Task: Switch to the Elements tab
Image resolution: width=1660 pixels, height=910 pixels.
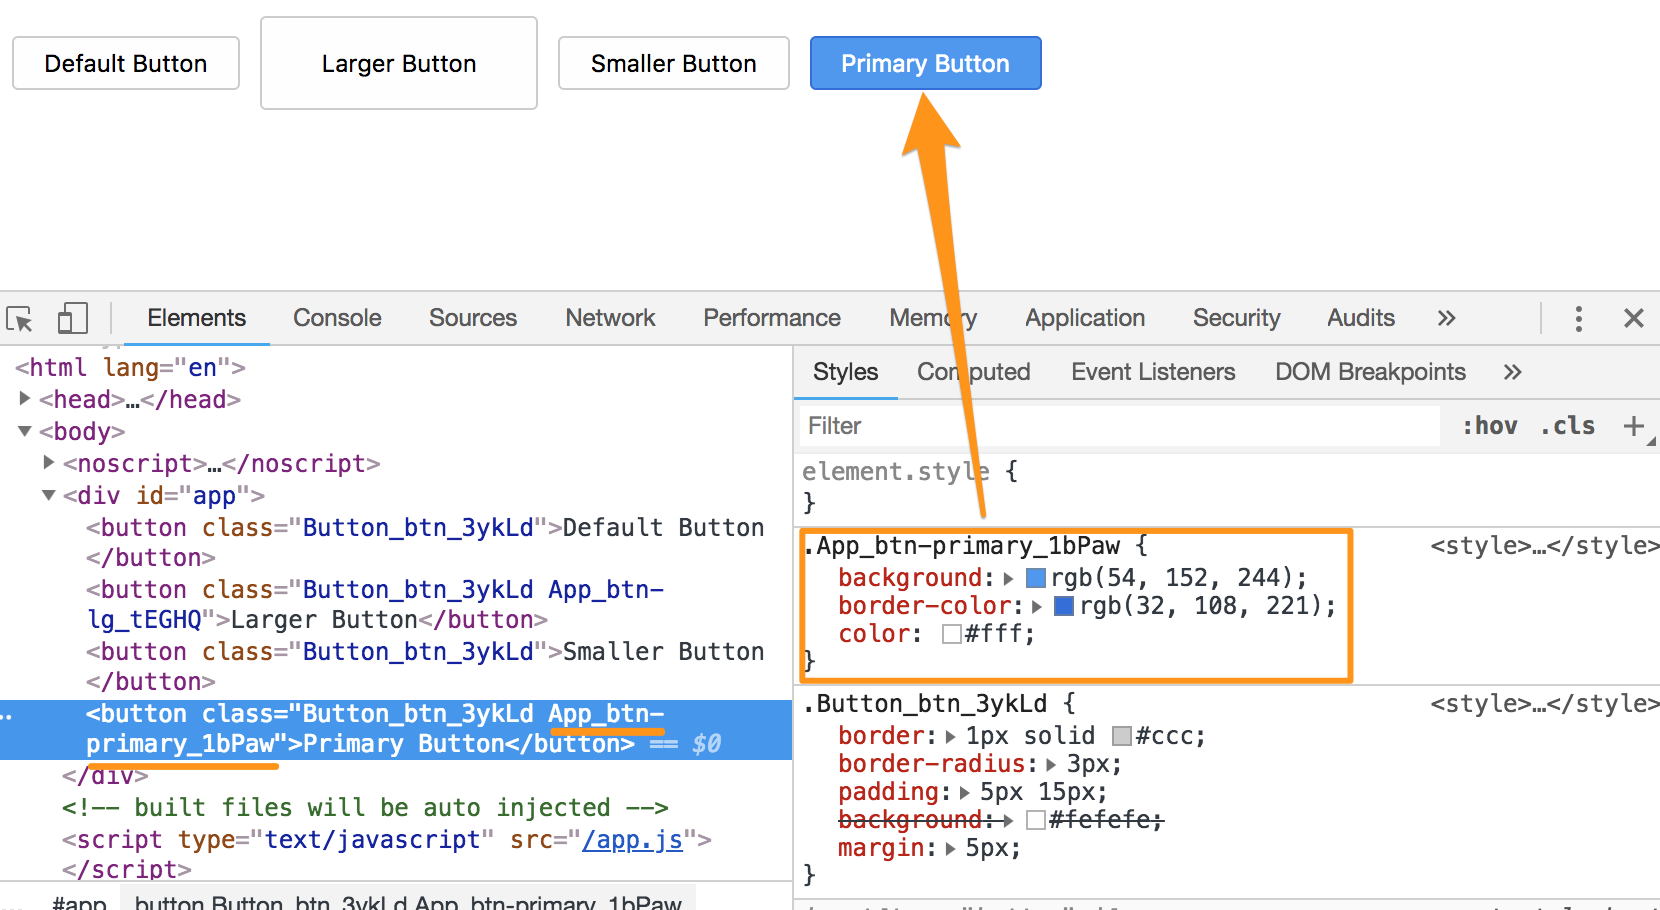Action: coord(196,318)
